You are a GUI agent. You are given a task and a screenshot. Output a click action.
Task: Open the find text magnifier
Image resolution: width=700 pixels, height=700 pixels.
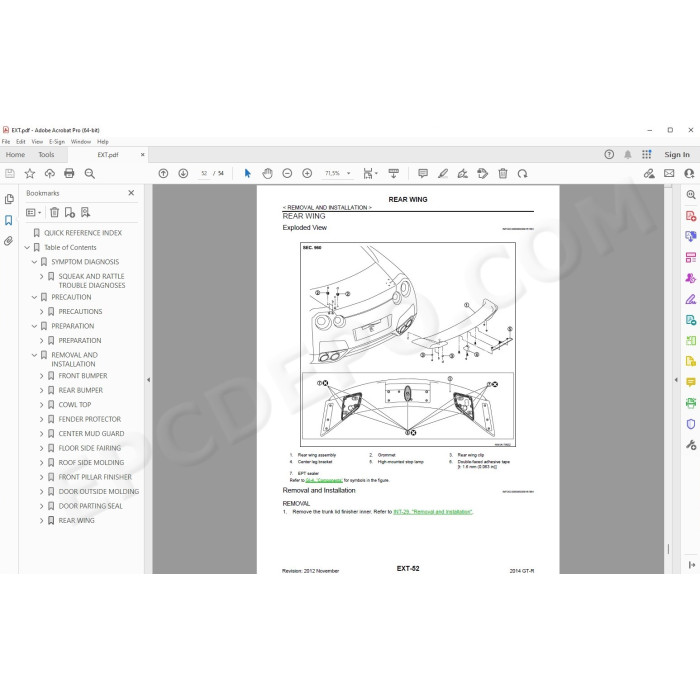[89, 173]
